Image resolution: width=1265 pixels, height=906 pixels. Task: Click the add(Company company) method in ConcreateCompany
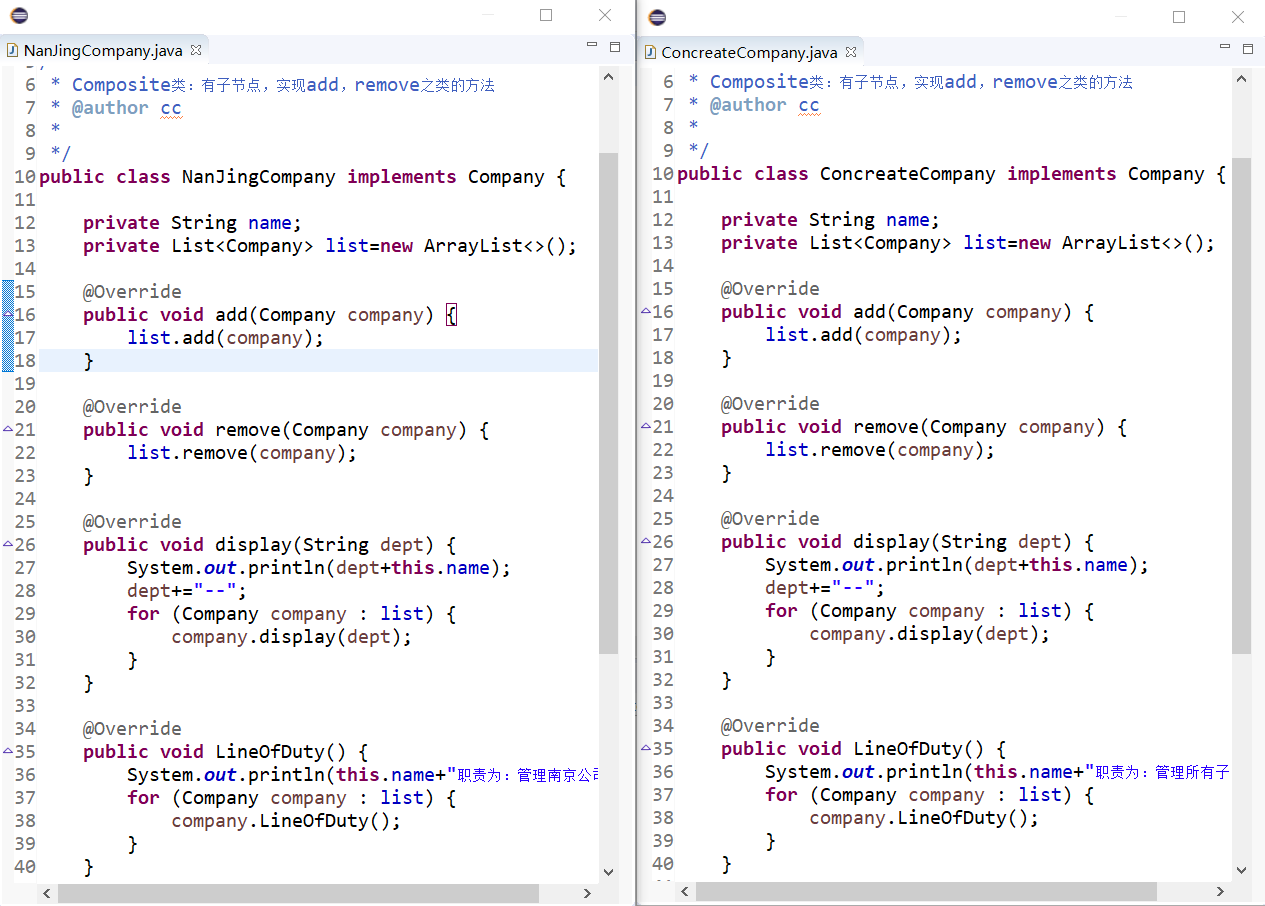coord(907,312)
